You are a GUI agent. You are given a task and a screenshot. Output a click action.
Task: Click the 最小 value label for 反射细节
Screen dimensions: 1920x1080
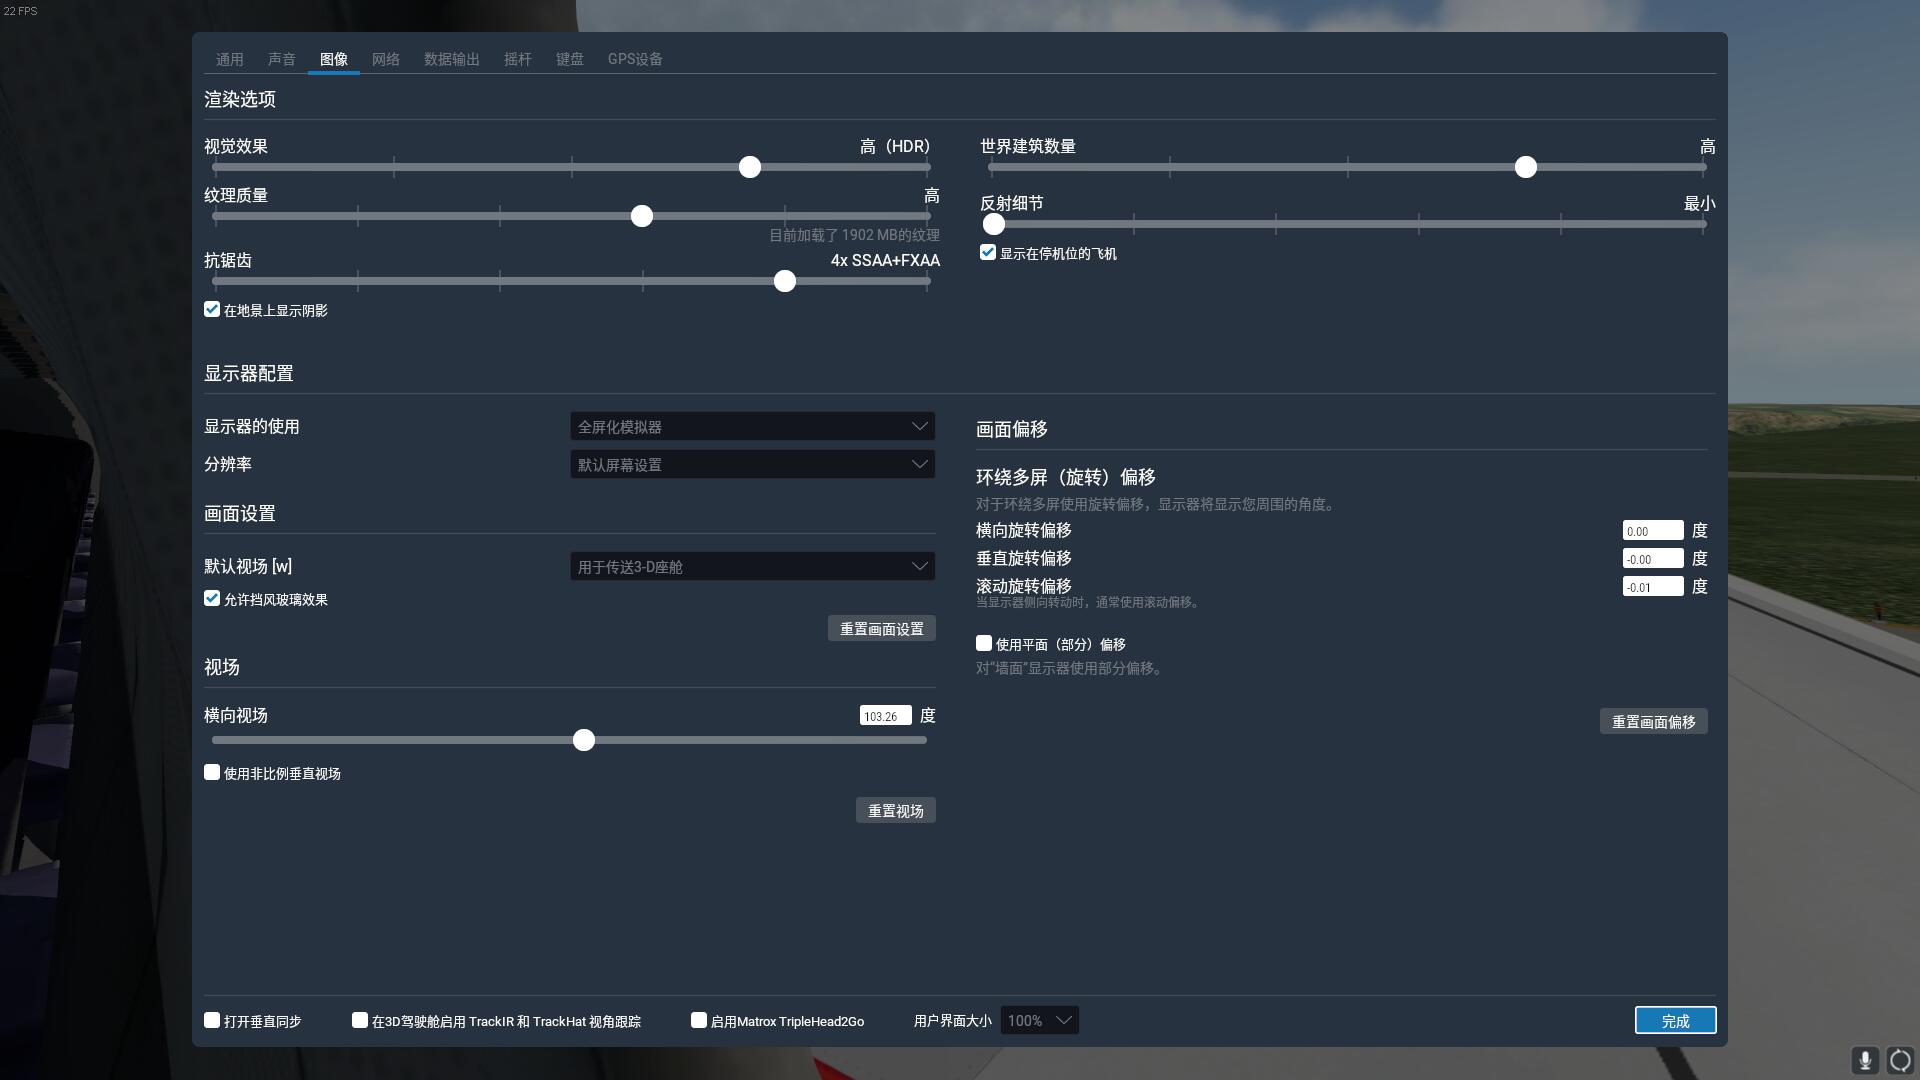point(1699,203)
